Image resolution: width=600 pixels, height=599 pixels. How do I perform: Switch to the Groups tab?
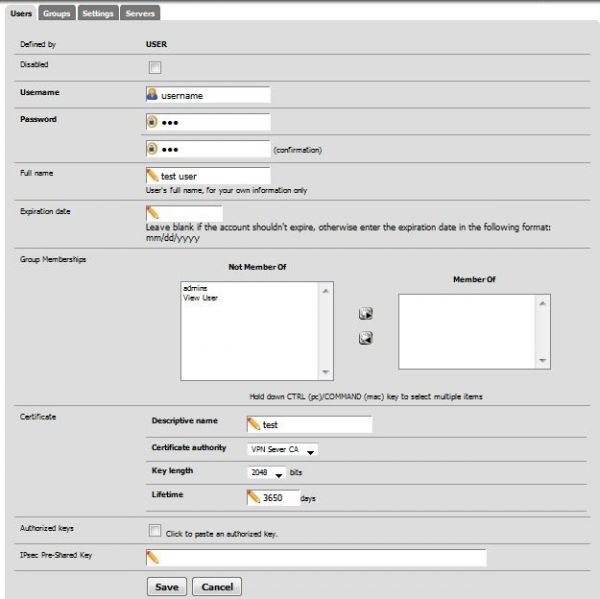(x=57, y=13)
